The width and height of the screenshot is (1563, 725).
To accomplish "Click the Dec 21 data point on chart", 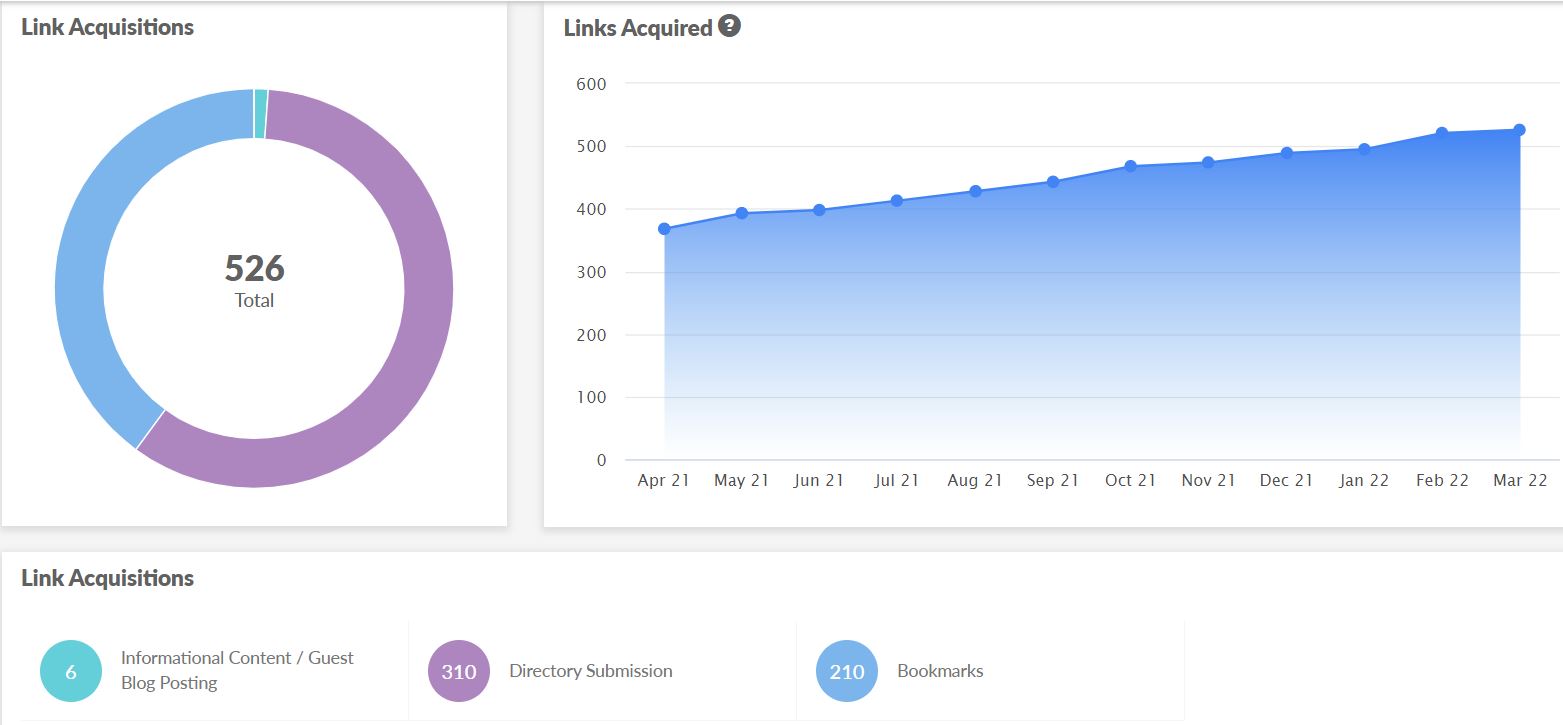I will coord(1286,153).
